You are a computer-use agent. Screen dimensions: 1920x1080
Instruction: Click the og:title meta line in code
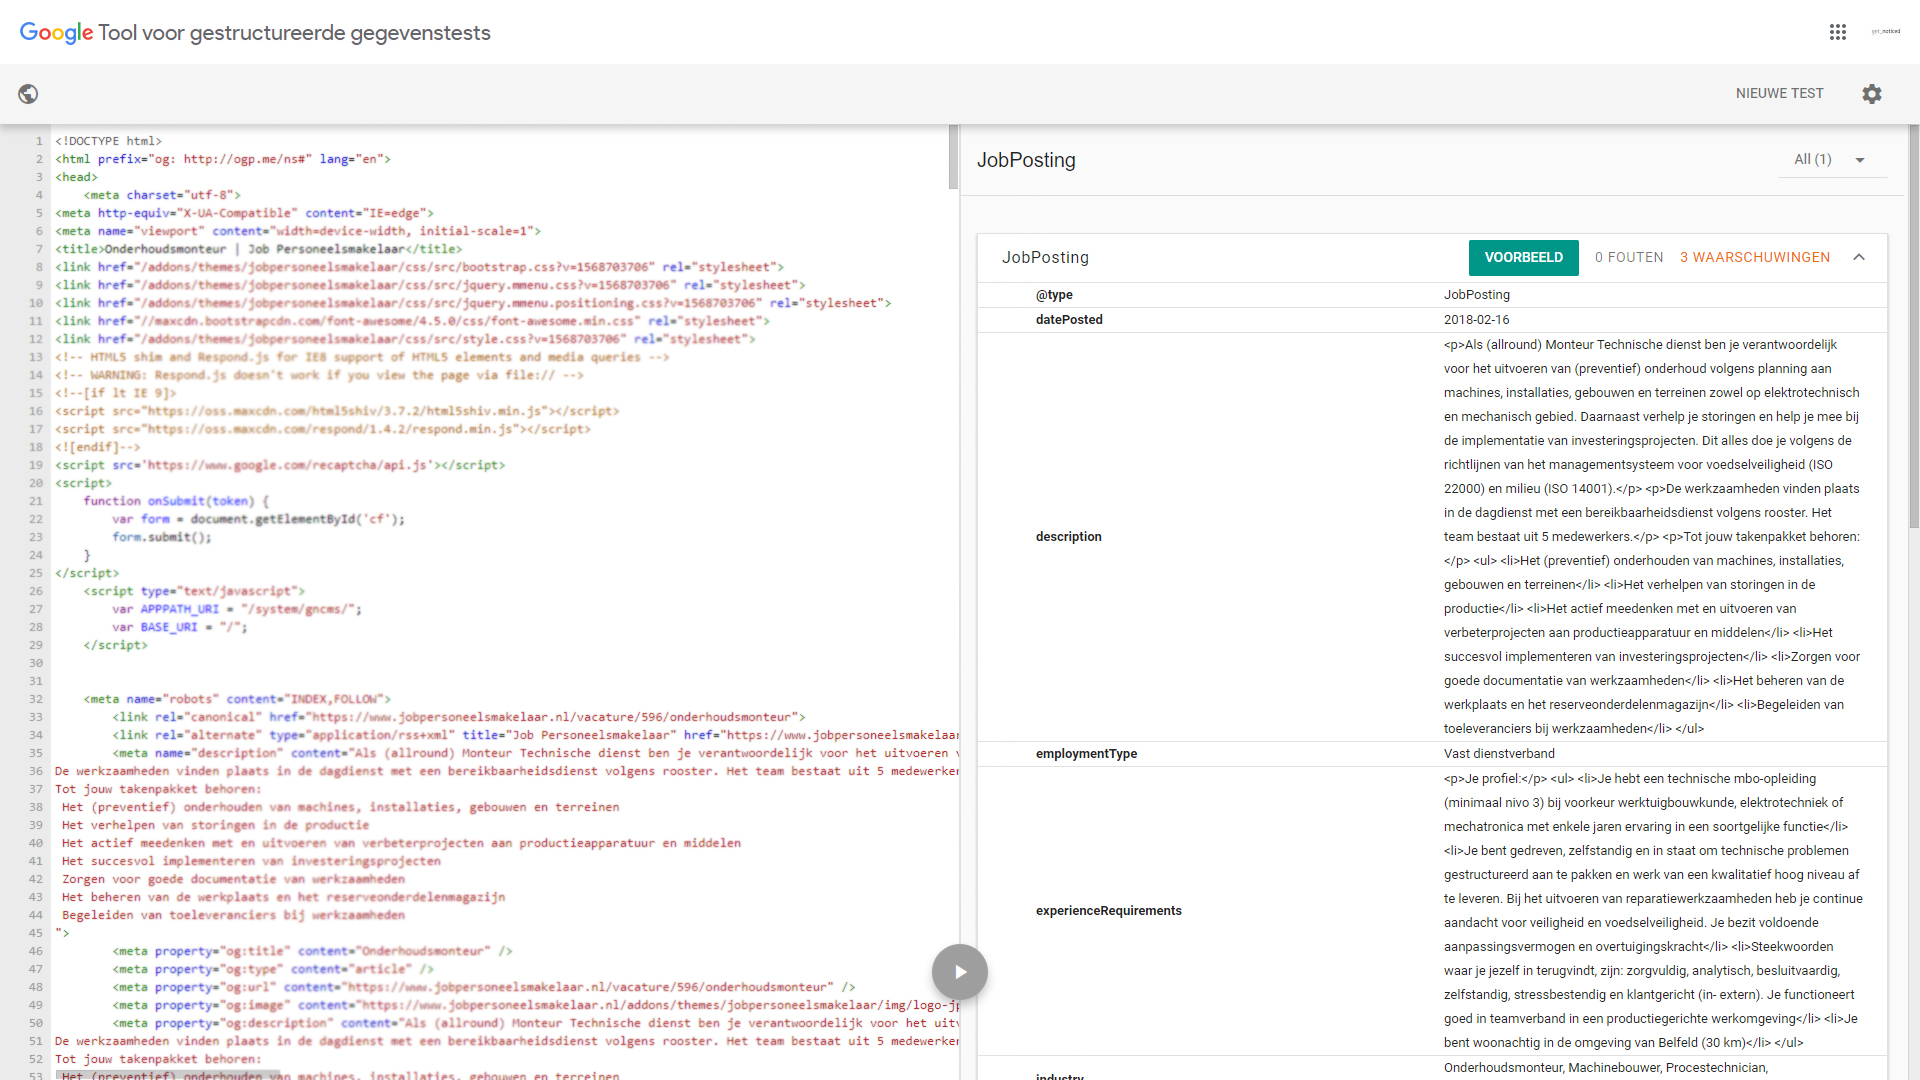312,951
